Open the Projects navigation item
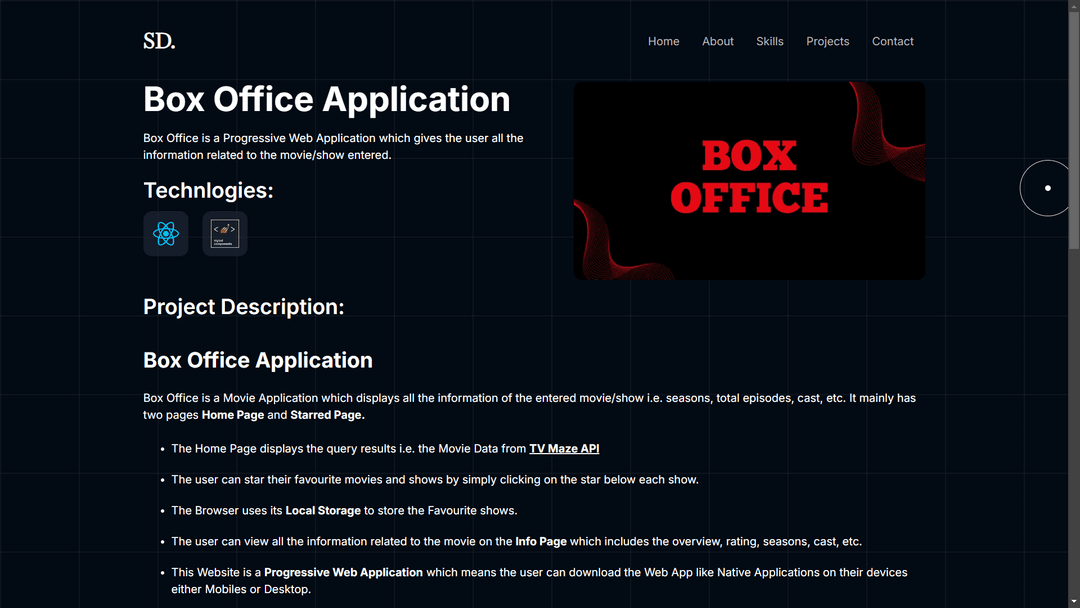 tap(827, 41)
